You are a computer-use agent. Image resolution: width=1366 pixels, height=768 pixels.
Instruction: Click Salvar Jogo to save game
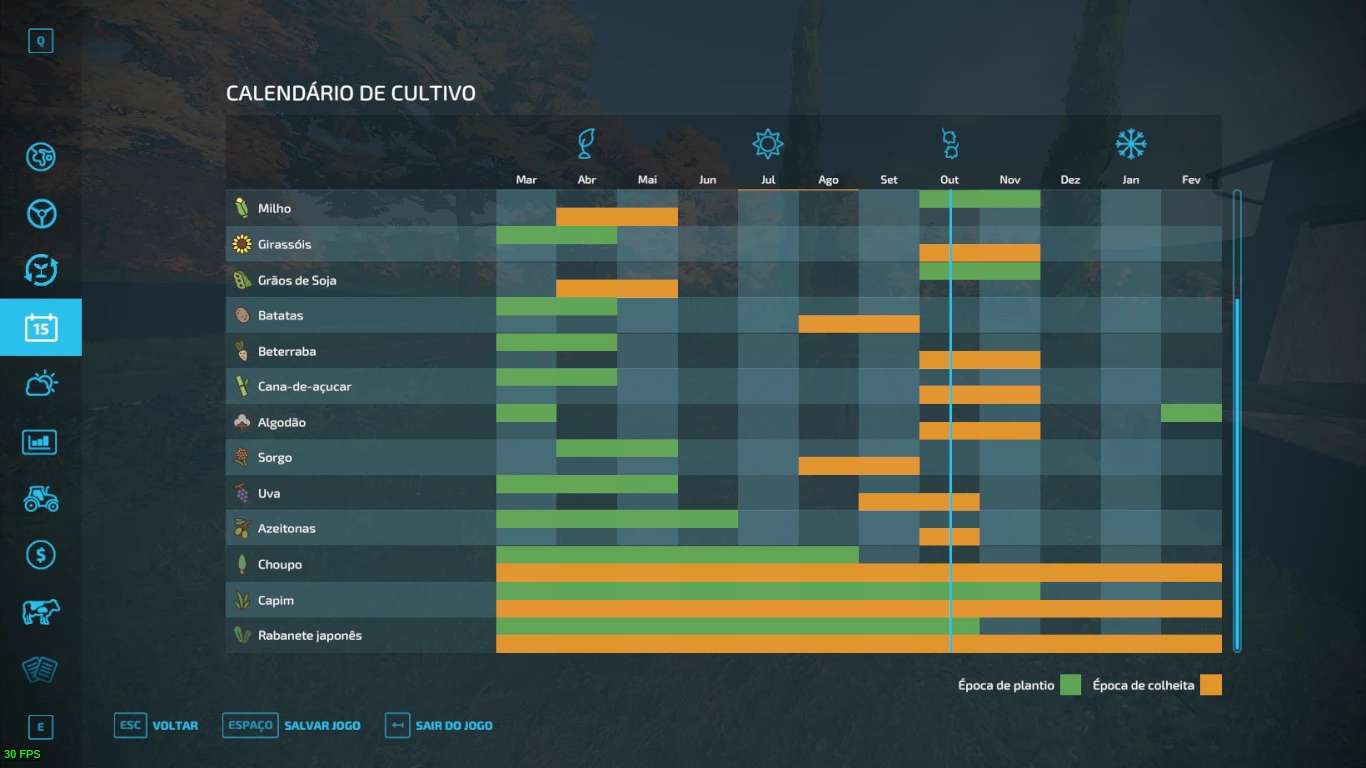click(x=291, y=725)
